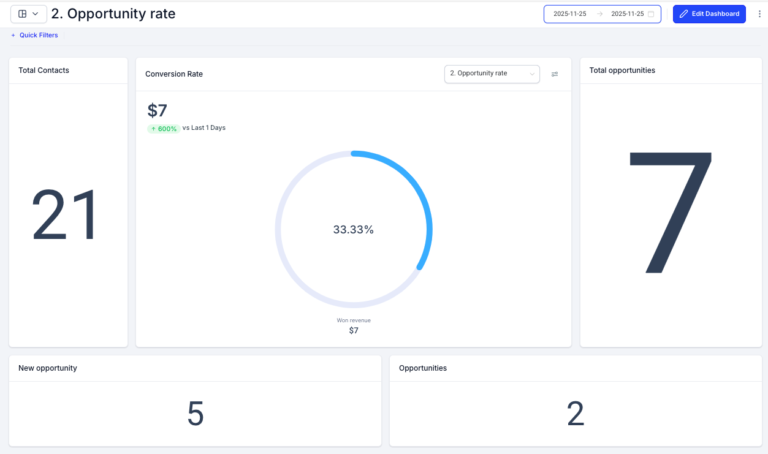Click the green 600% change badge
This screenshot has width=768, height=454.
pyautogui.click(x=164, y=128)
